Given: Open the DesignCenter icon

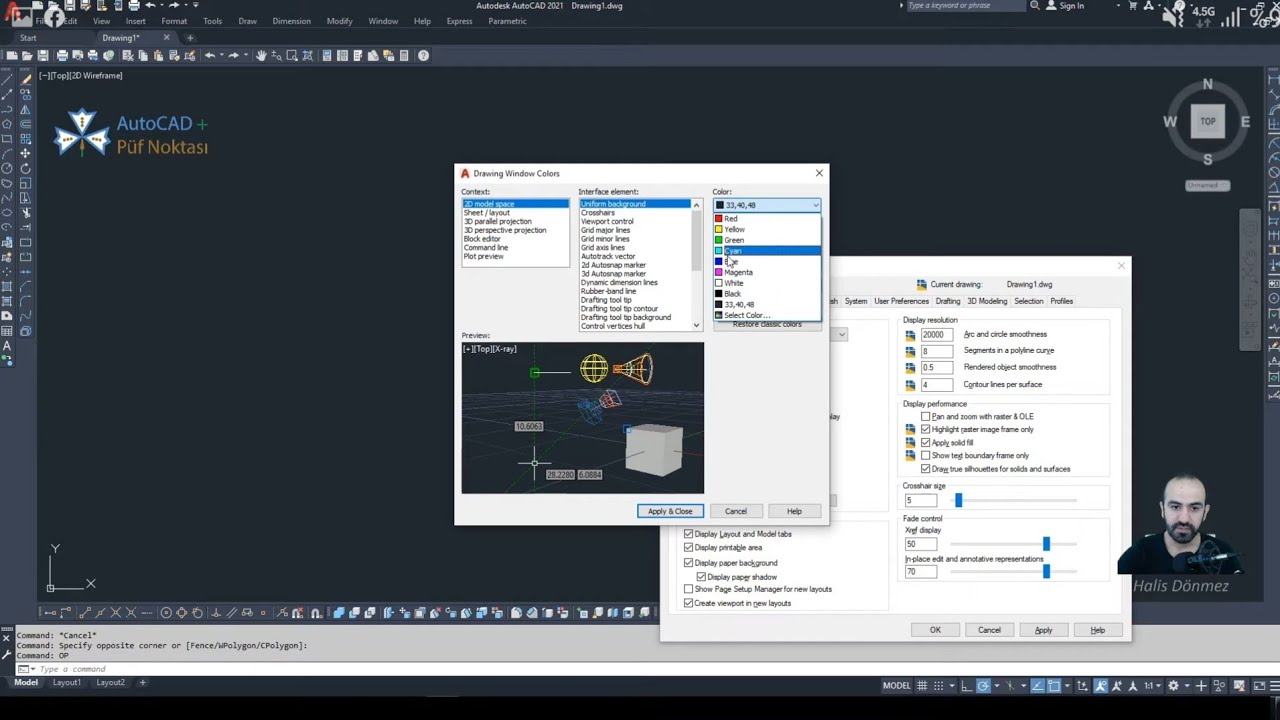Looking at the screenshot, I should click(x=342, y=55).
